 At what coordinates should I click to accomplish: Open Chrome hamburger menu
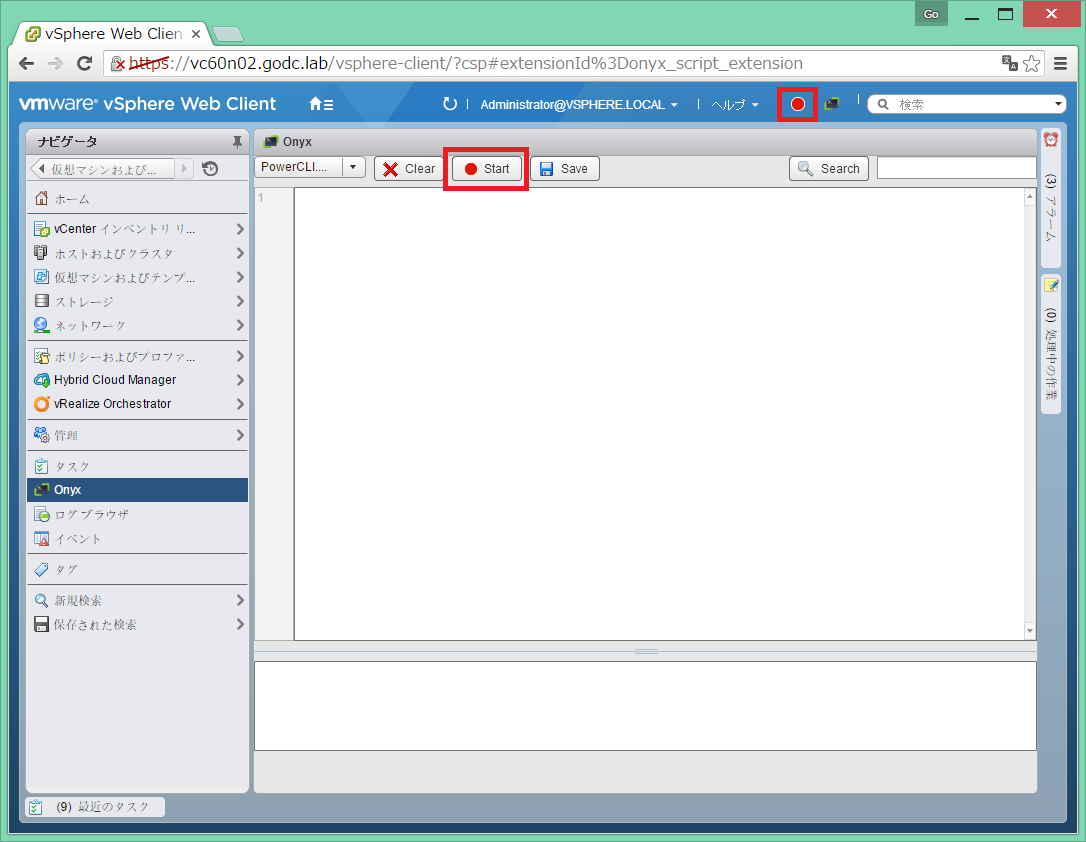point(1060,64)
